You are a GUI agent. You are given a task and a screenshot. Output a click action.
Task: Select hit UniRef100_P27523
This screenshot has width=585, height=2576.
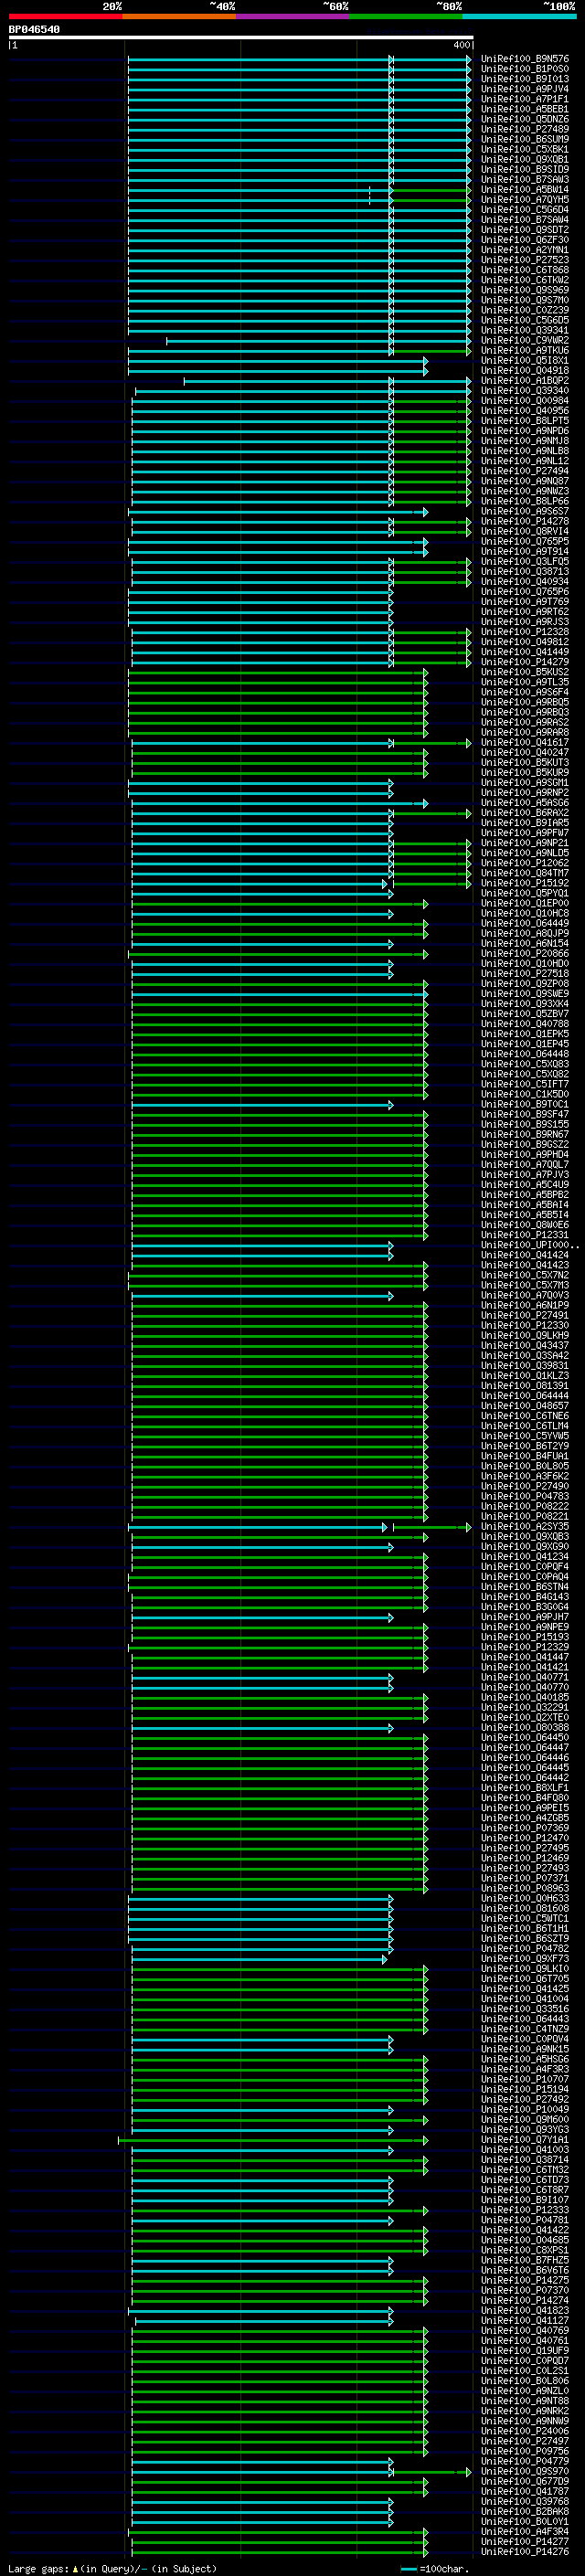pos(525,260)
